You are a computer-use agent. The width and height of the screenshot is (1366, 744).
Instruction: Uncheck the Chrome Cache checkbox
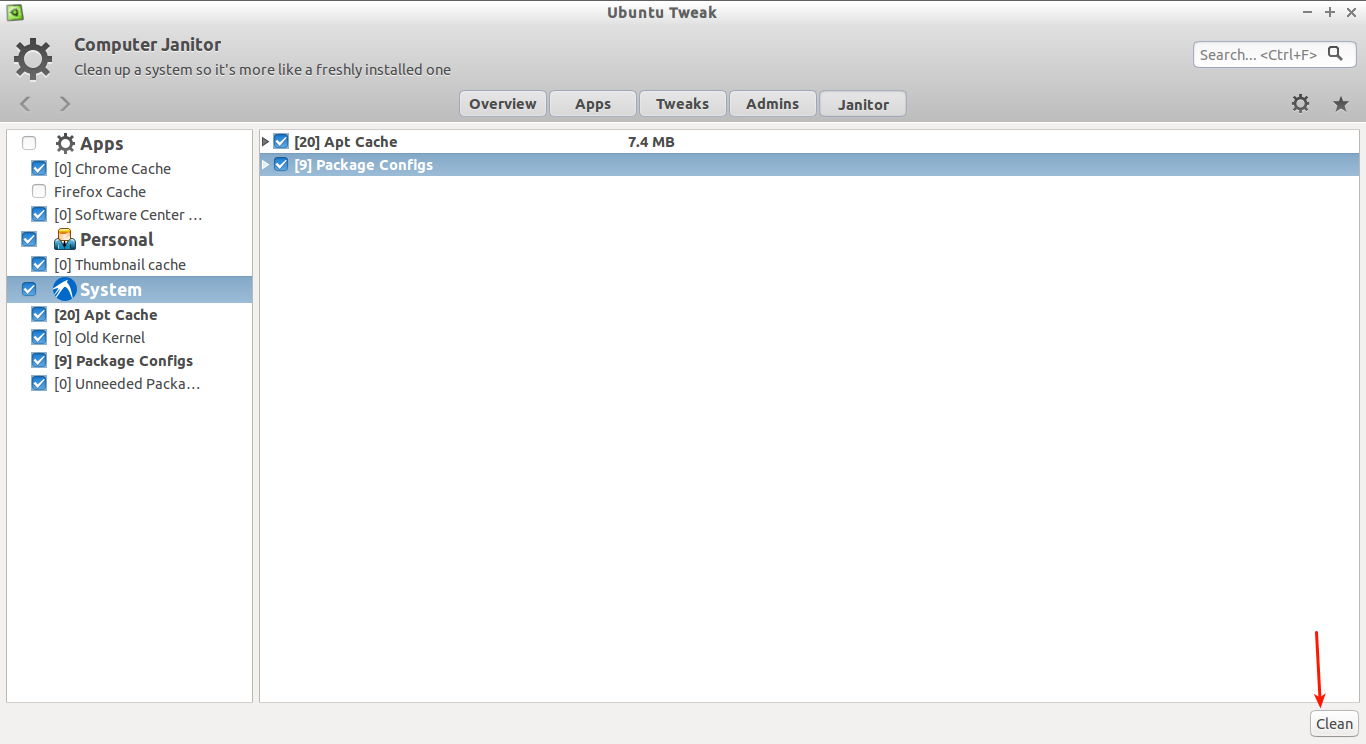coord(39,168)
